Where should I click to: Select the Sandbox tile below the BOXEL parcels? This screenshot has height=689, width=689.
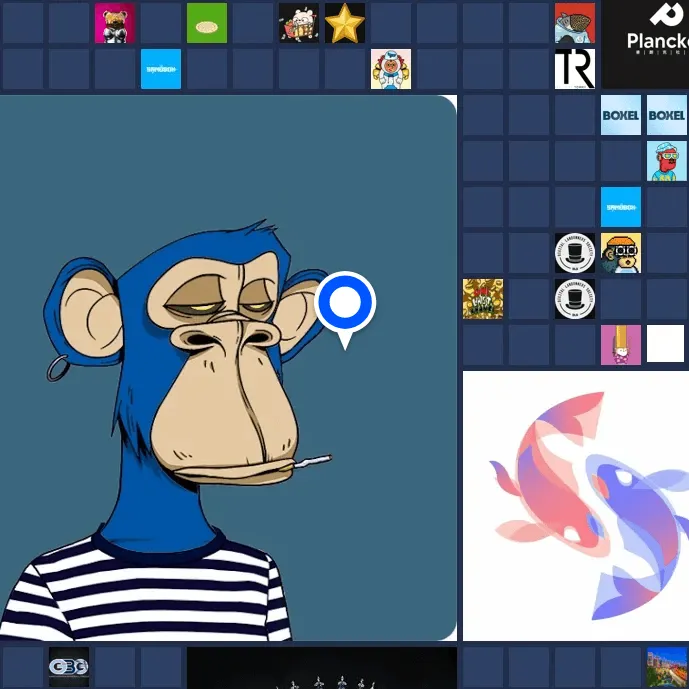click(621, 207)
